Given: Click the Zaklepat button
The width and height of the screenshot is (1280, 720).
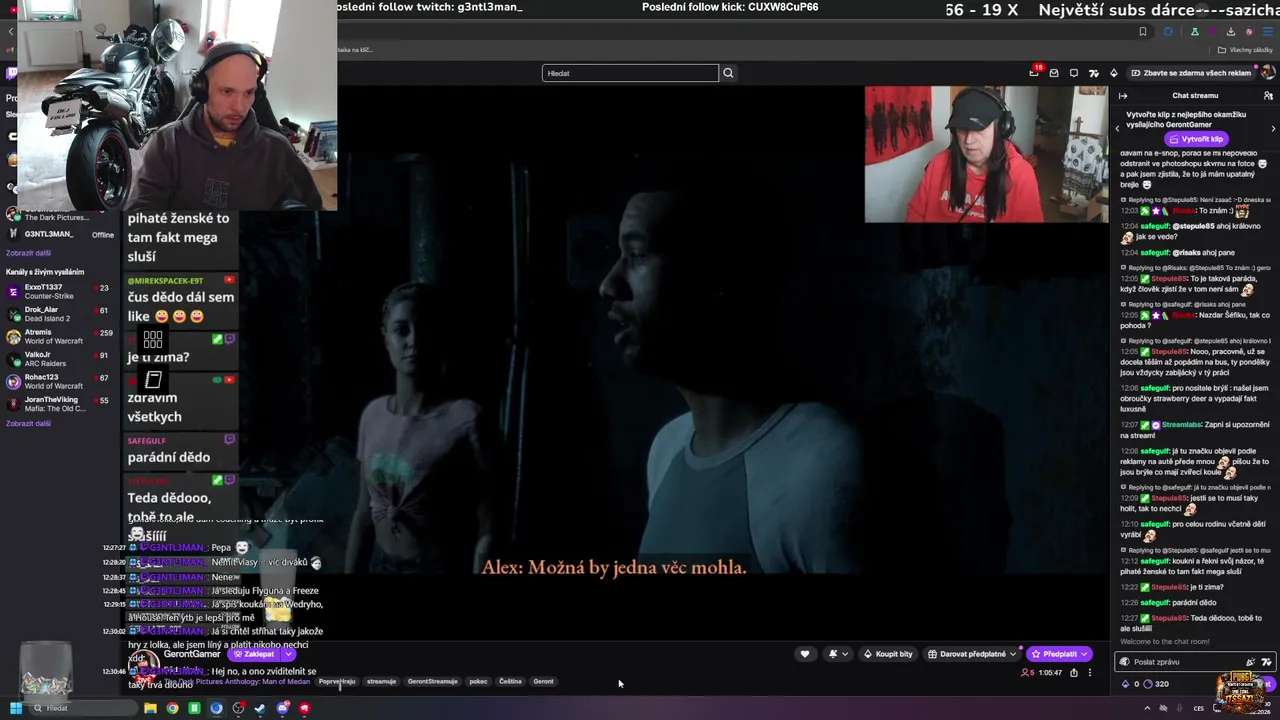Looking at the screenshot, I should click(x=253, y=654).
